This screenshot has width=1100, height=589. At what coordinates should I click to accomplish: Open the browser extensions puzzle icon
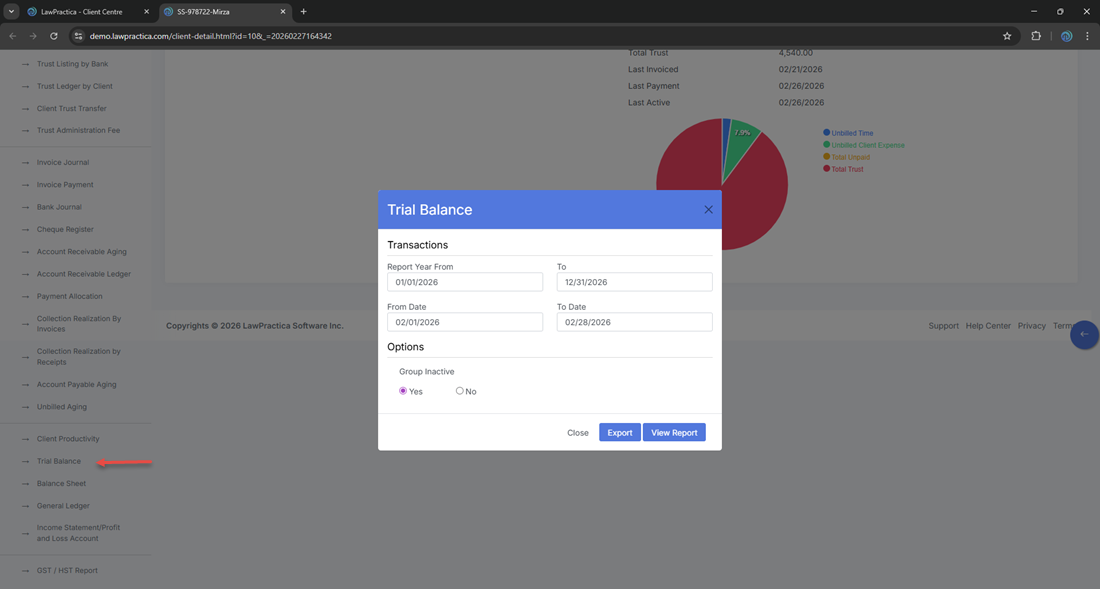coord(1036,36)
